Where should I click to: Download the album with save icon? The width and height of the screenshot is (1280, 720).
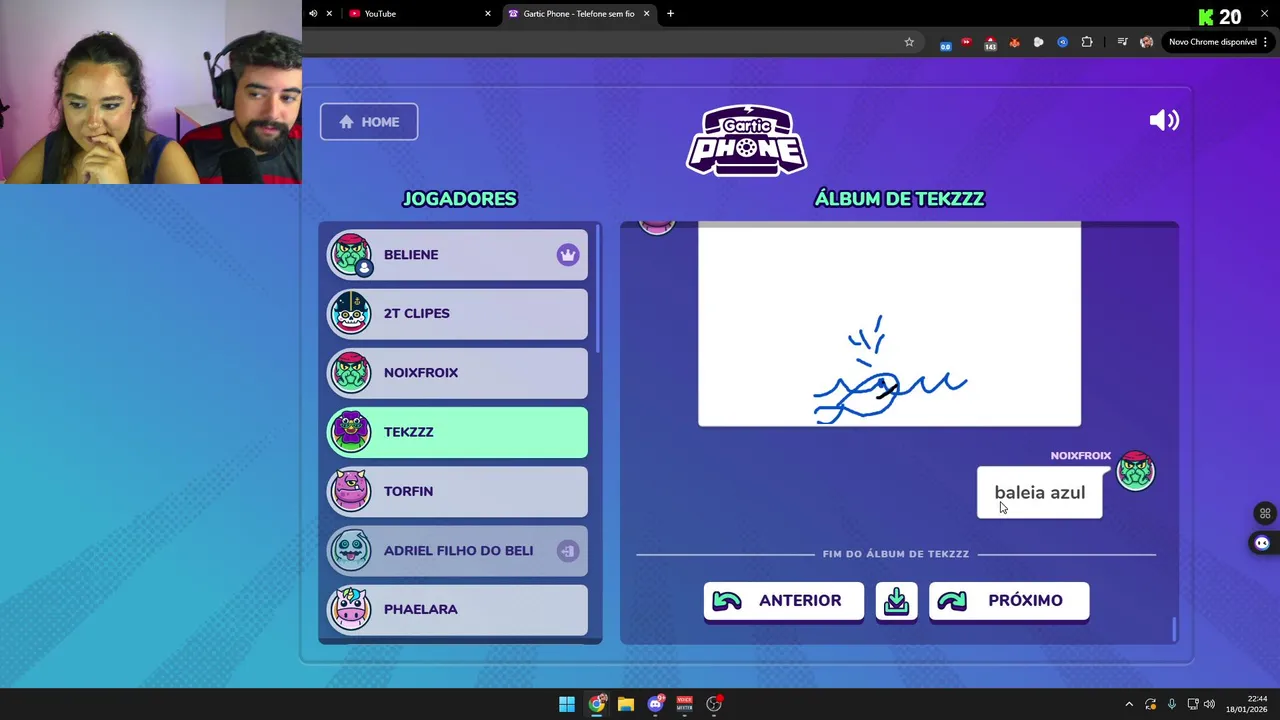click(896, 601)
